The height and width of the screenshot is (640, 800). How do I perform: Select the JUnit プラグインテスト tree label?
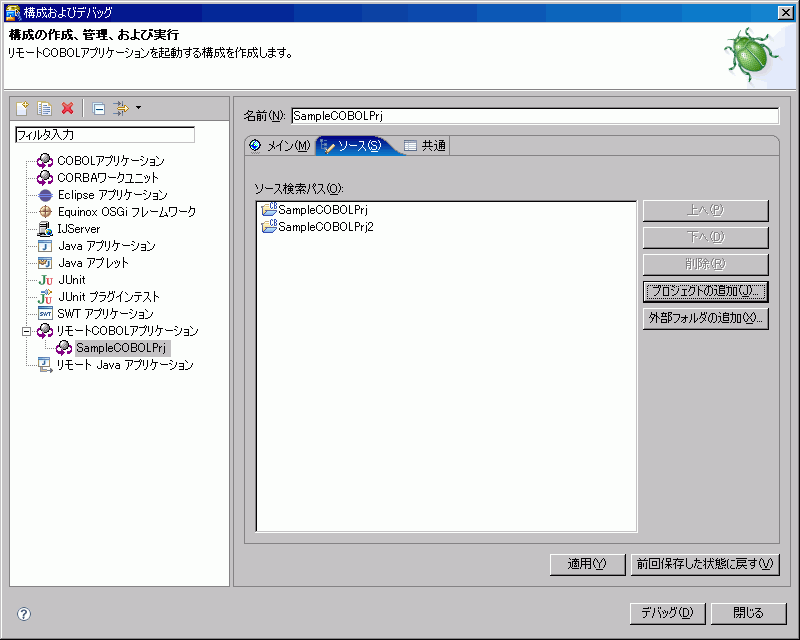109,297
